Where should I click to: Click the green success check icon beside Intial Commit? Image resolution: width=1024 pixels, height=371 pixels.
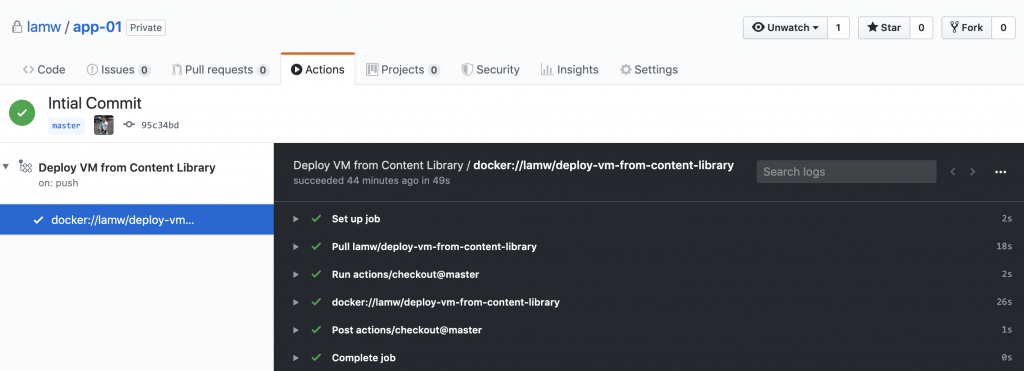coord(22,112)
